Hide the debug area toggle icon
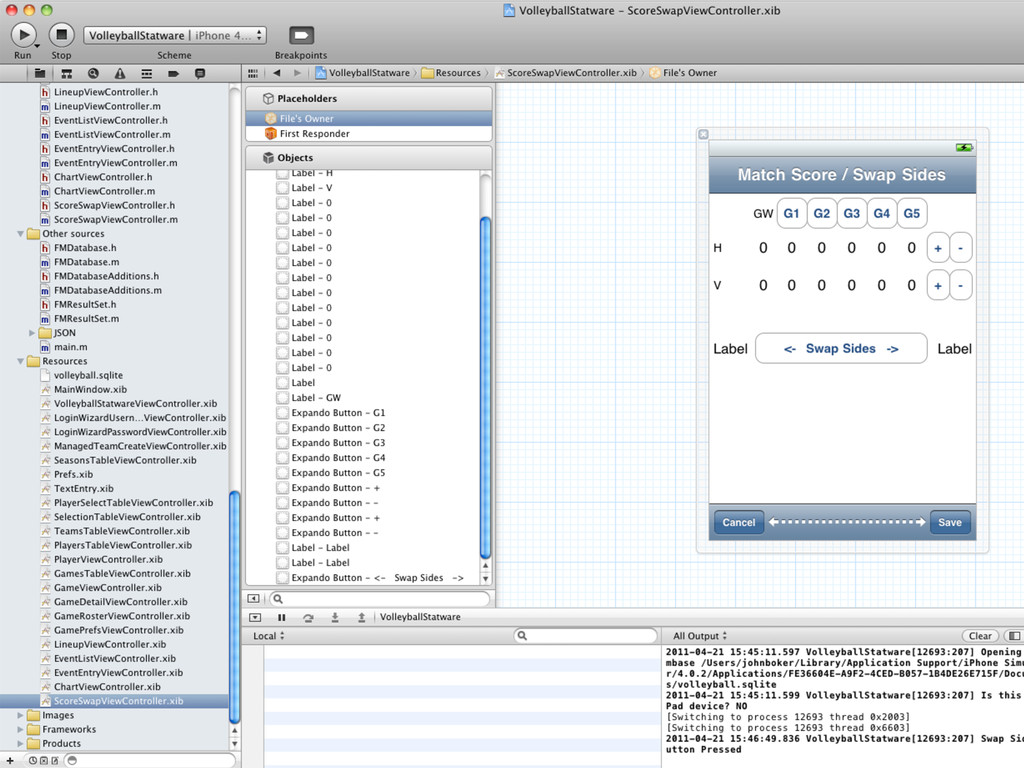Viewport: 1024px width, 768px height. point(255,617)
